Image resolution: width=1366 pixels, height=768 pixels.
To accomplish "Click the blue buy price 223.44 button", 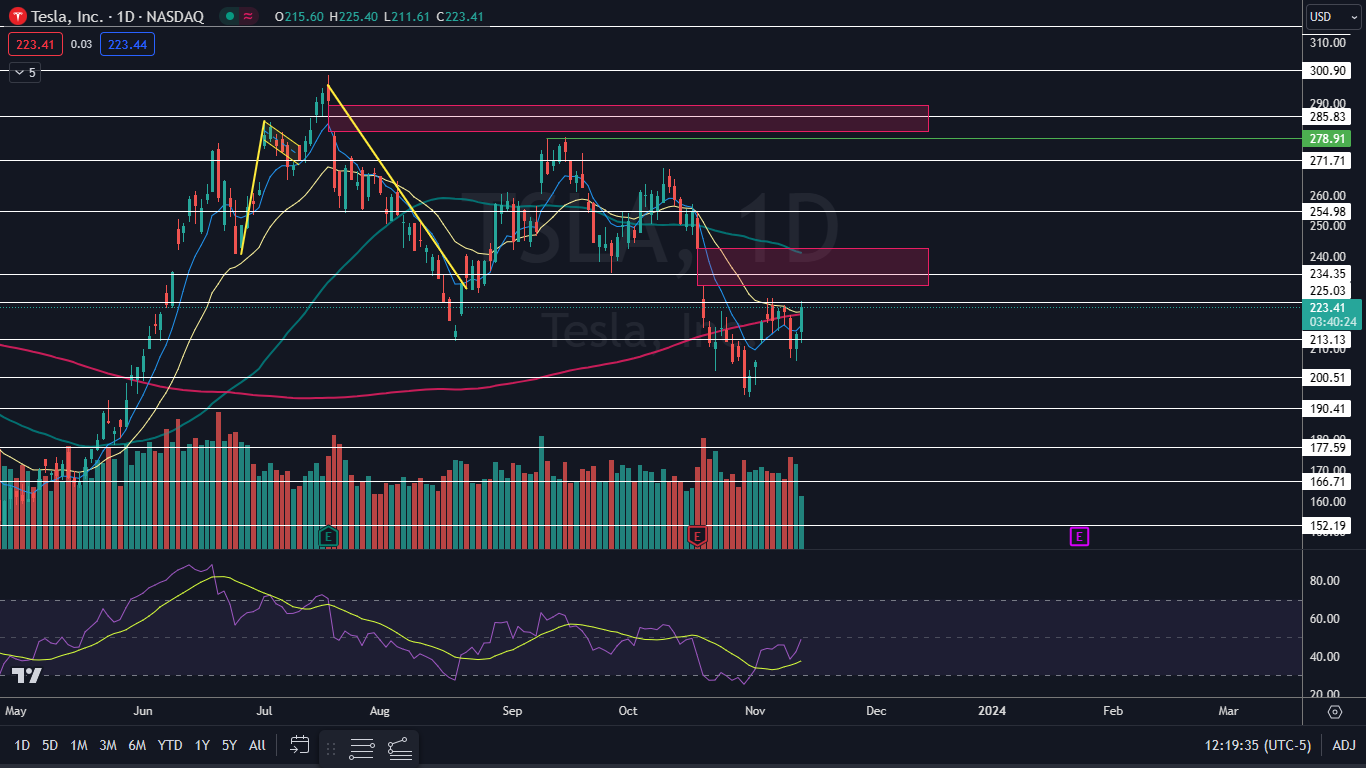I will 127,44.
